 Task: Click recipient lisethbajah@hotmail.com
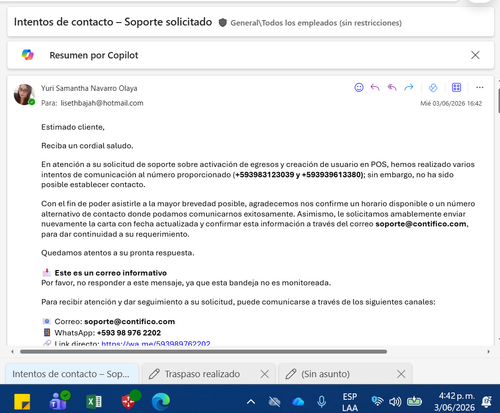coord(102,103)
